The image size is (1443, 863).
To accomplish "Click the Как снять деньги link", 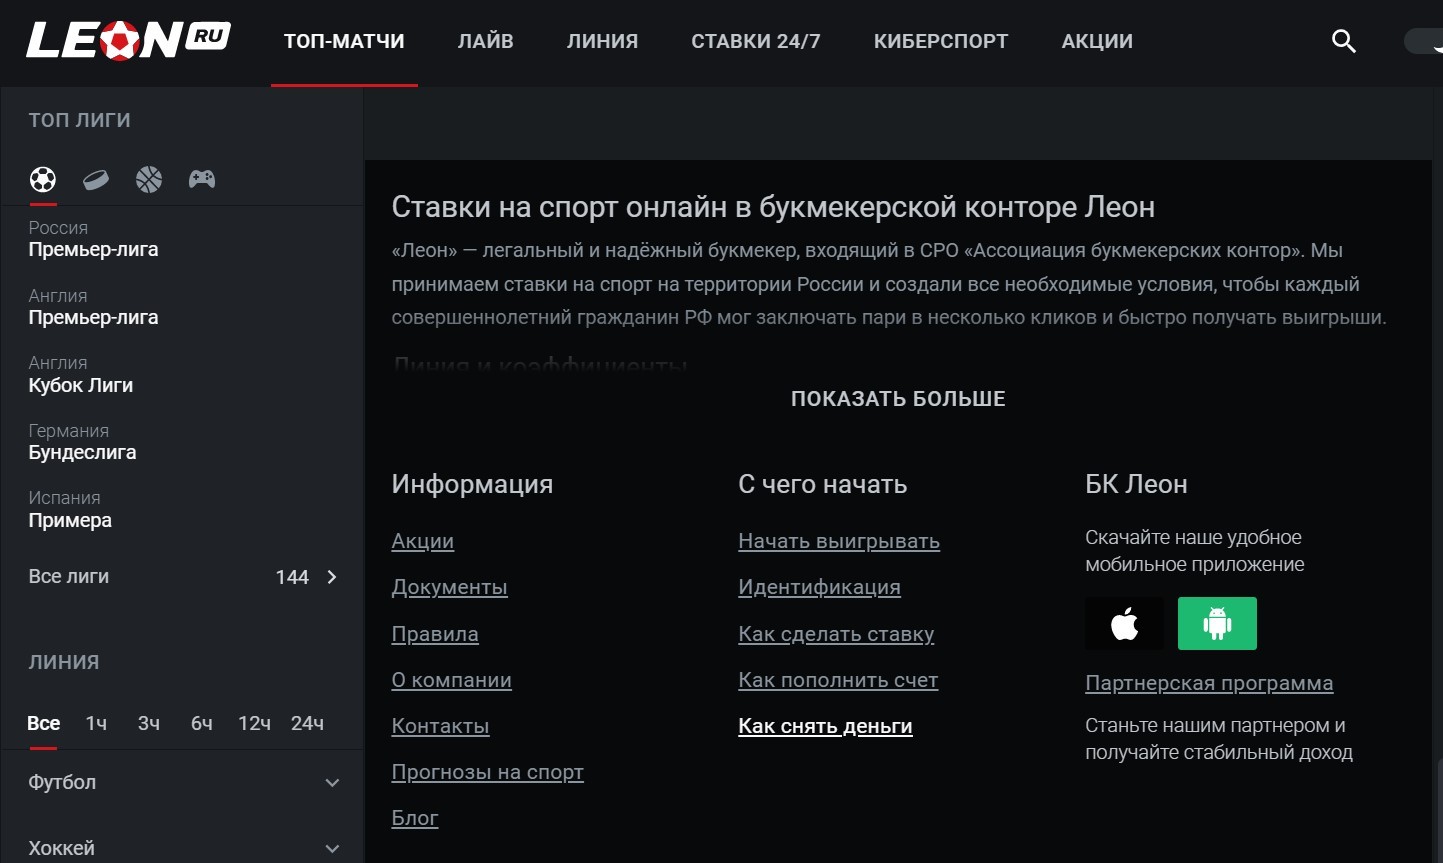I will [x=825, y=726].
